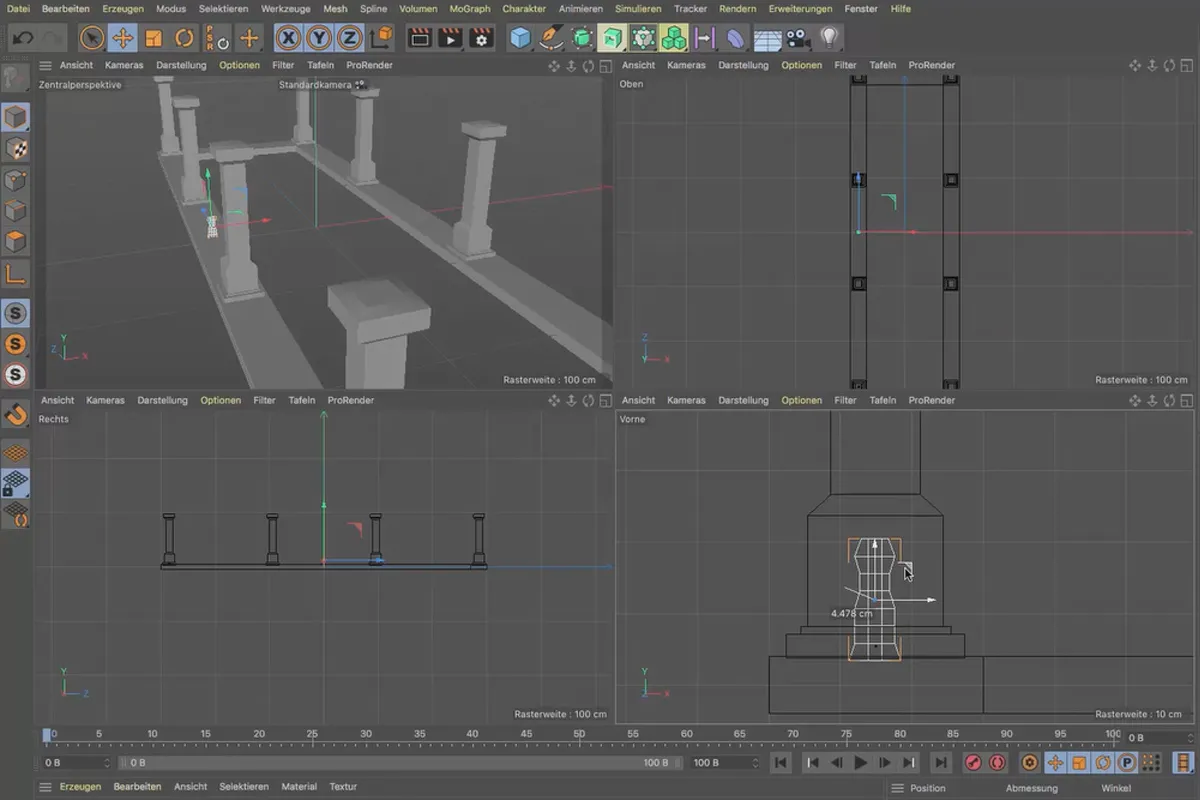Add a light using the bulb icon
The image size is (1200, 800).
click(828, 39)
